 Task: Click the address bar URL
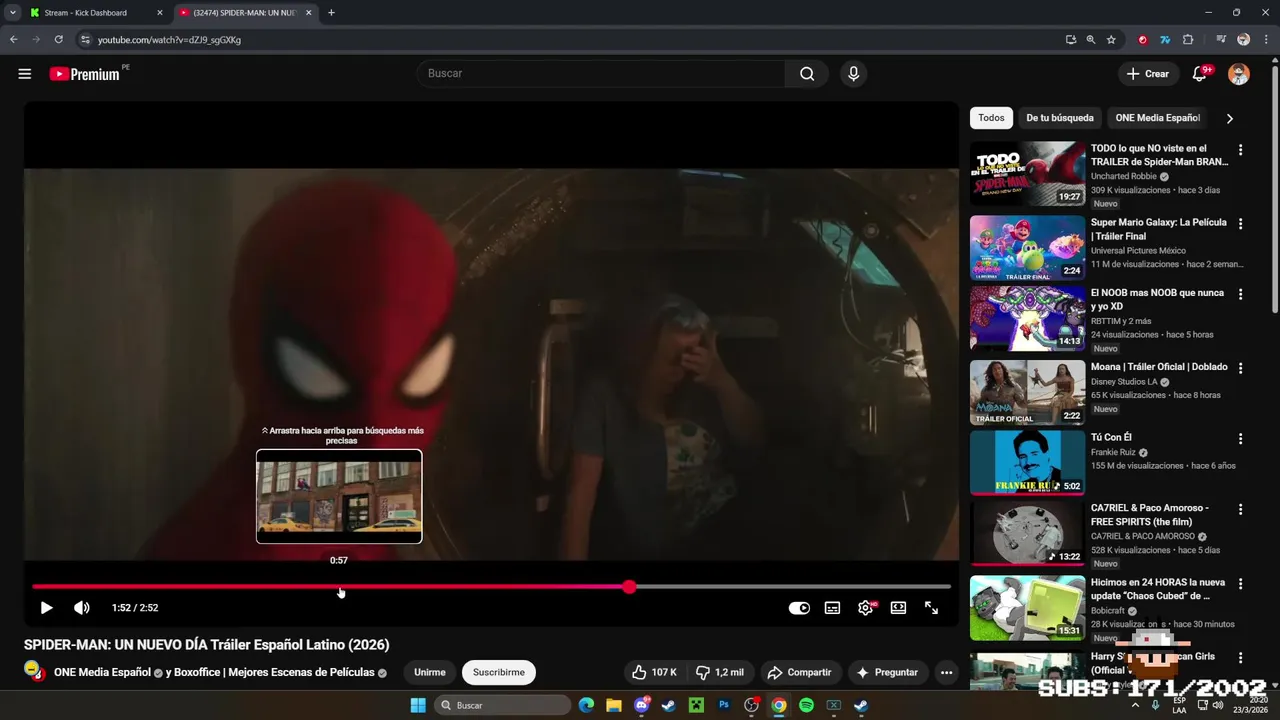click(169, 40)
